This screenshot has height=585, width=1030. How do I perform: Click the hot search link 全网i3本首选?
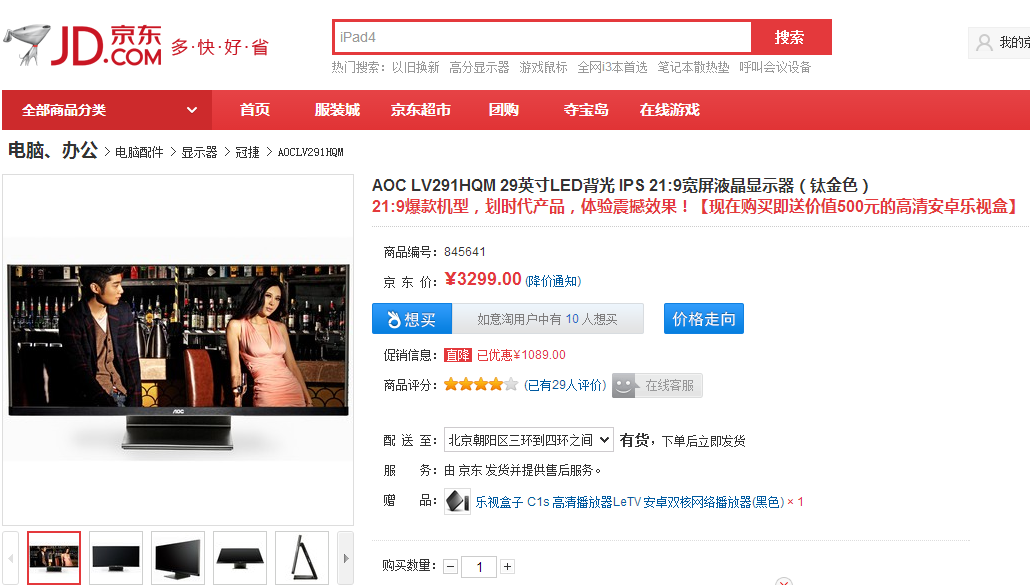(x=612, y=67)
